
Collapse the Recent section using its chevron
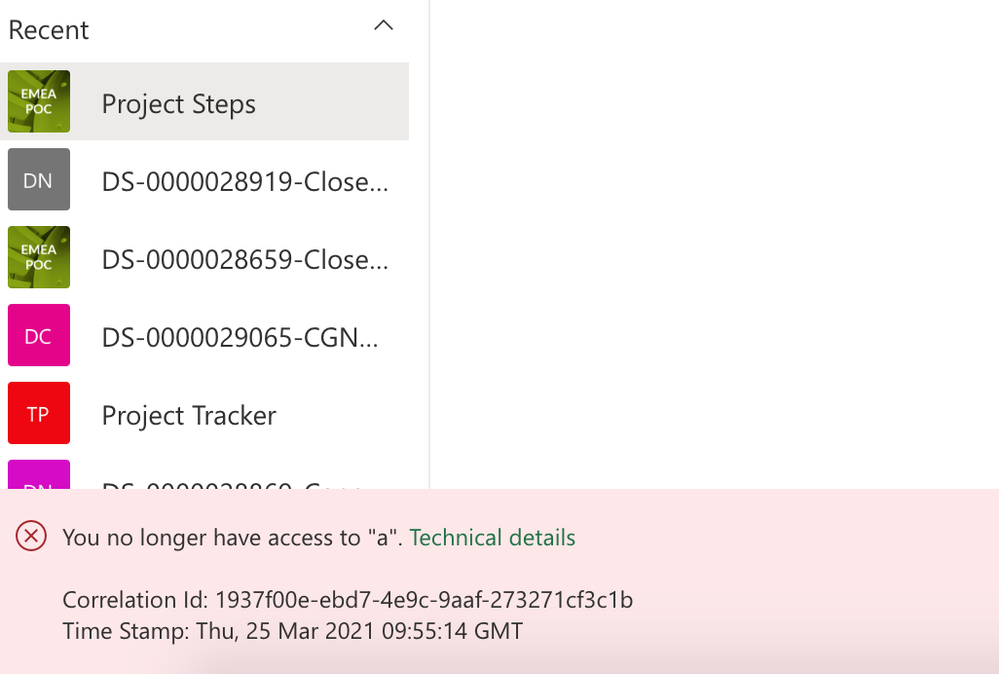point(384,26)
